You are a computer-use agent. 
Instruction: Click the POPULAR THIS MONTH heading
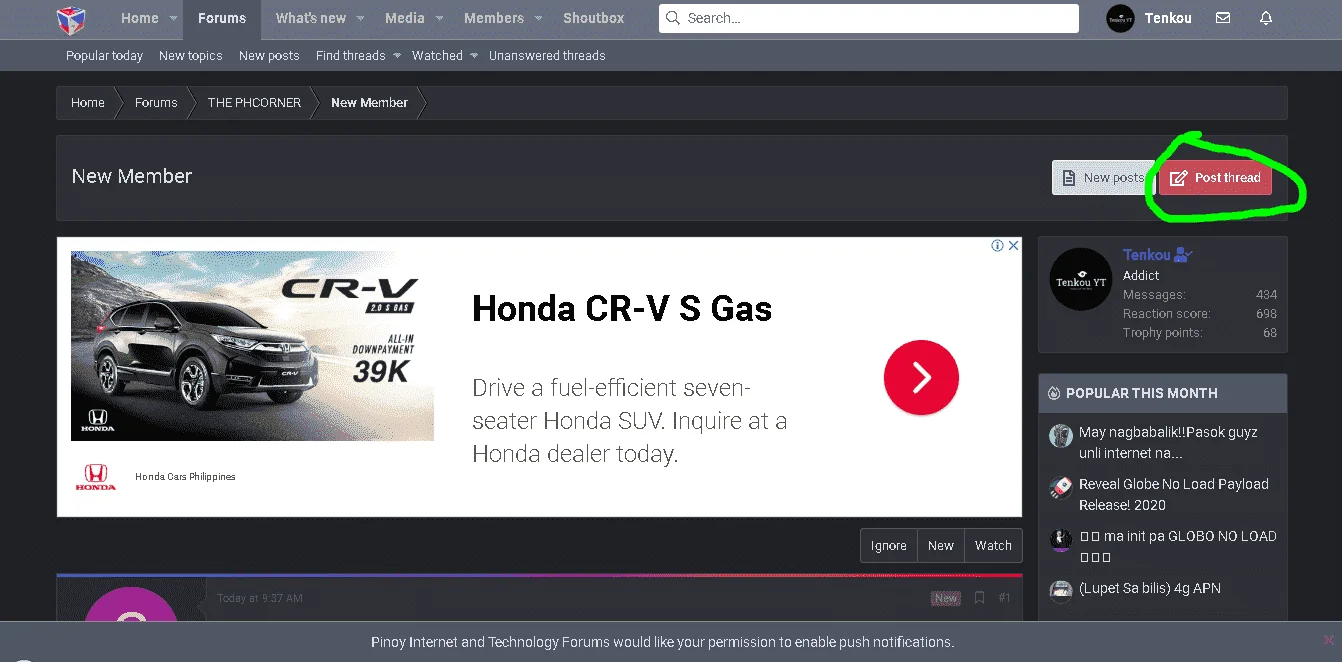(x=1141, y=393)
